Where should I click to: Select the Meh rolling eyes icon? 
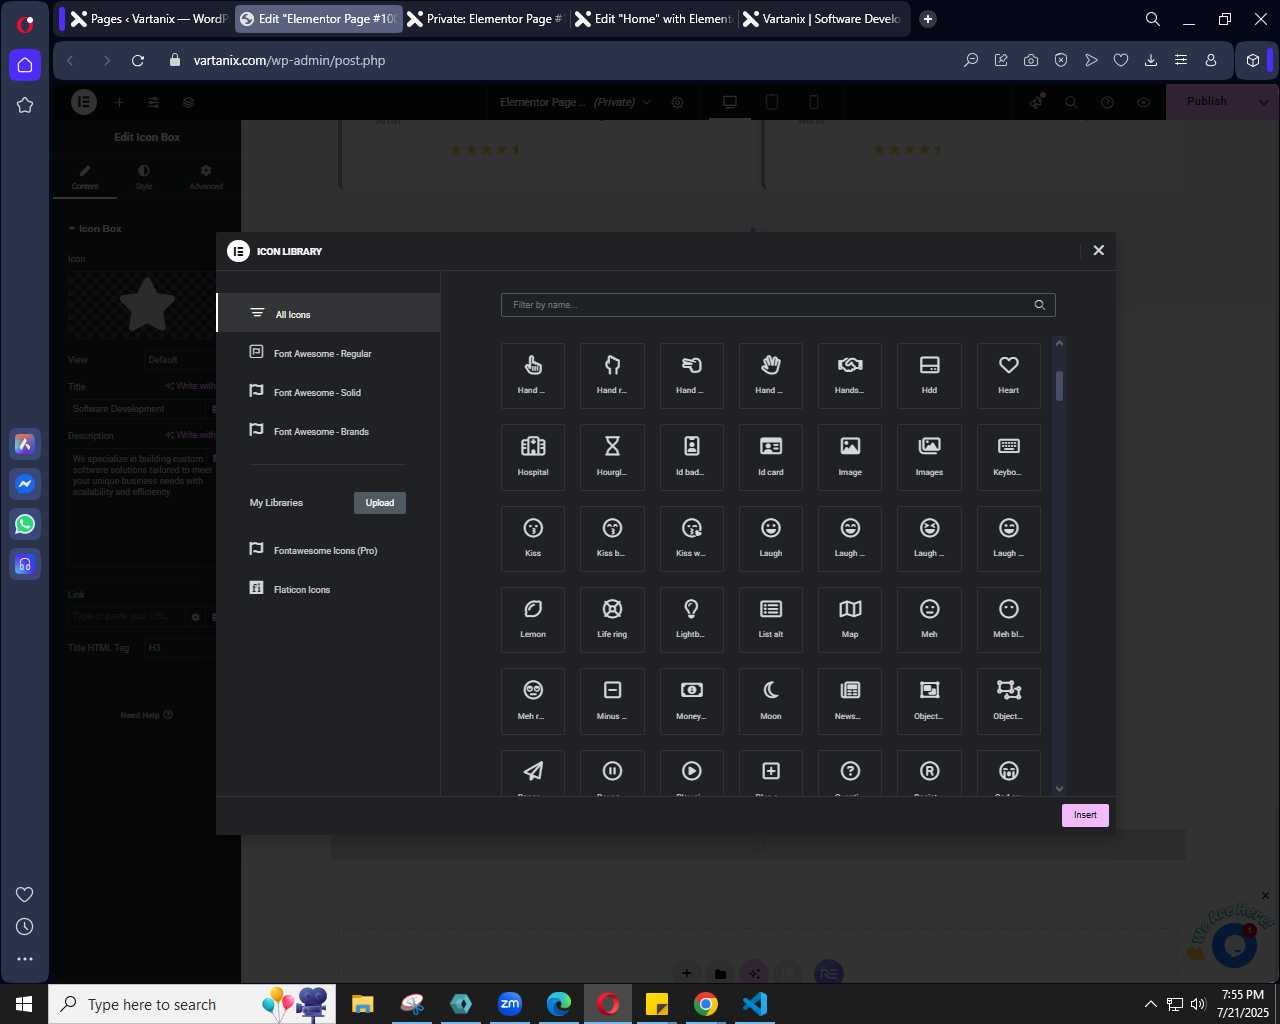[533, 701]
